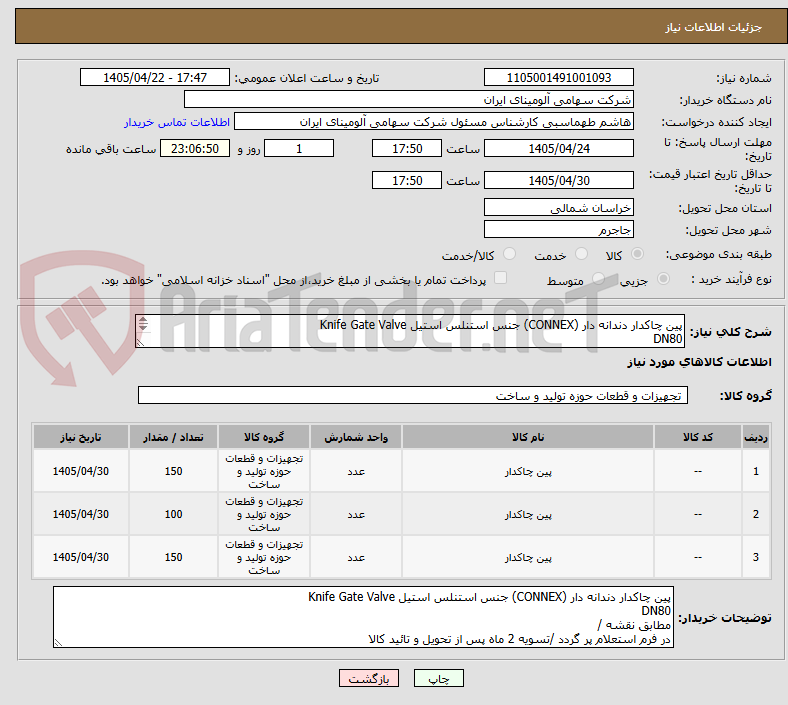Click the need number field 1105001491001093

pos(558,77)
